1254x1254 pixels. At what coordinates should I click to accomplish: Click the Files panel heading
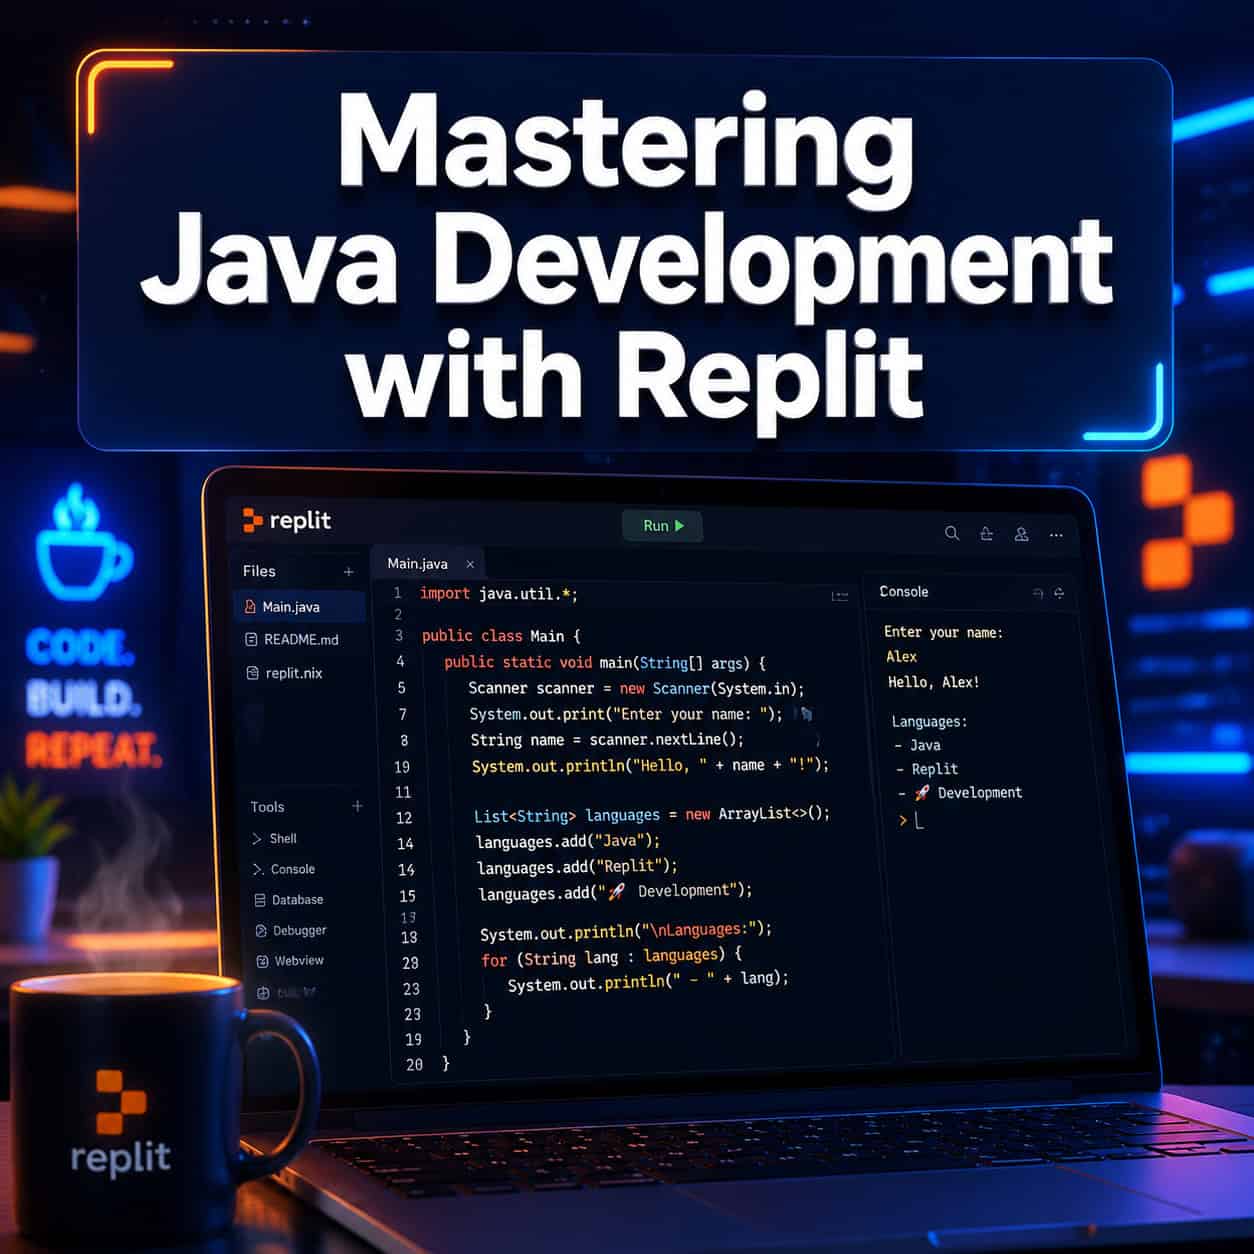point(259,571)
